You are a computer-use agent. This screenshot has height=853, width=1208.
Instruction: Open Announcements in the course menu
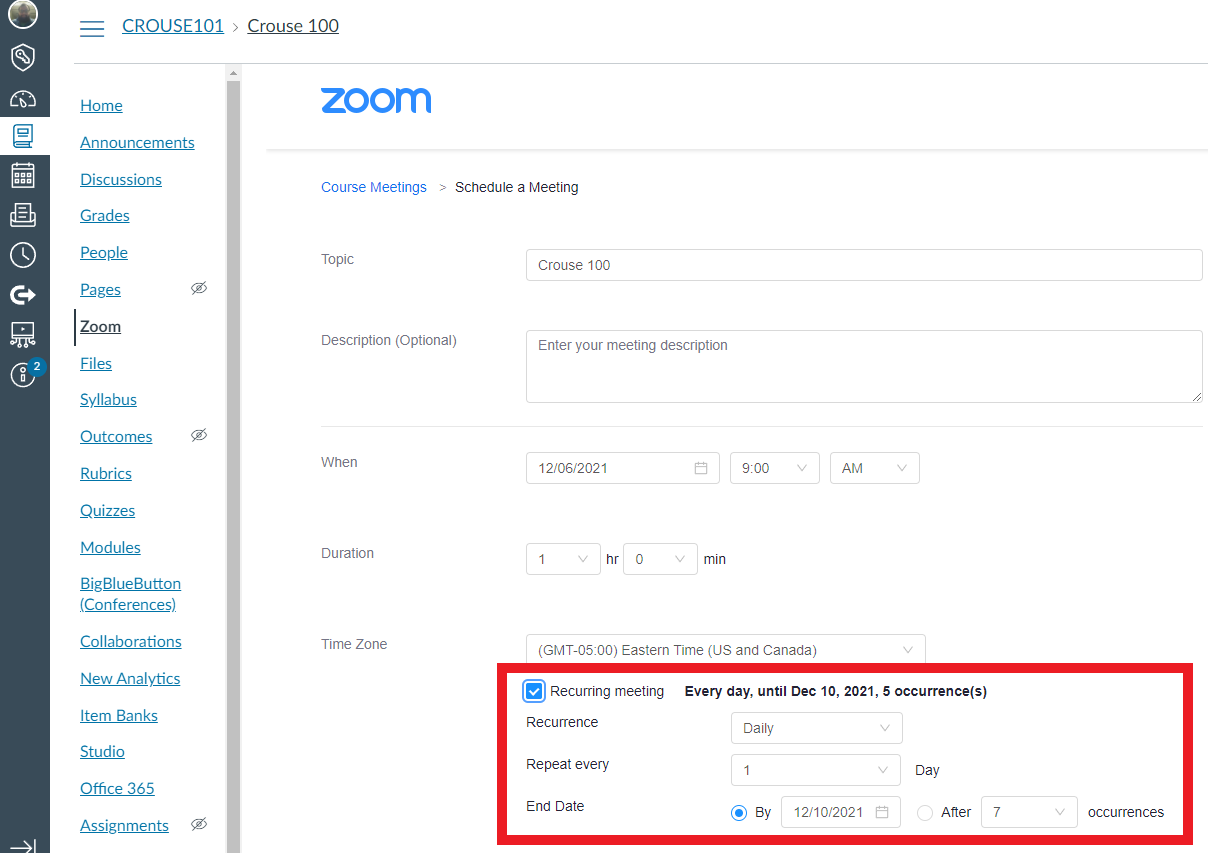pyautogui.click(x=137, y=142)
